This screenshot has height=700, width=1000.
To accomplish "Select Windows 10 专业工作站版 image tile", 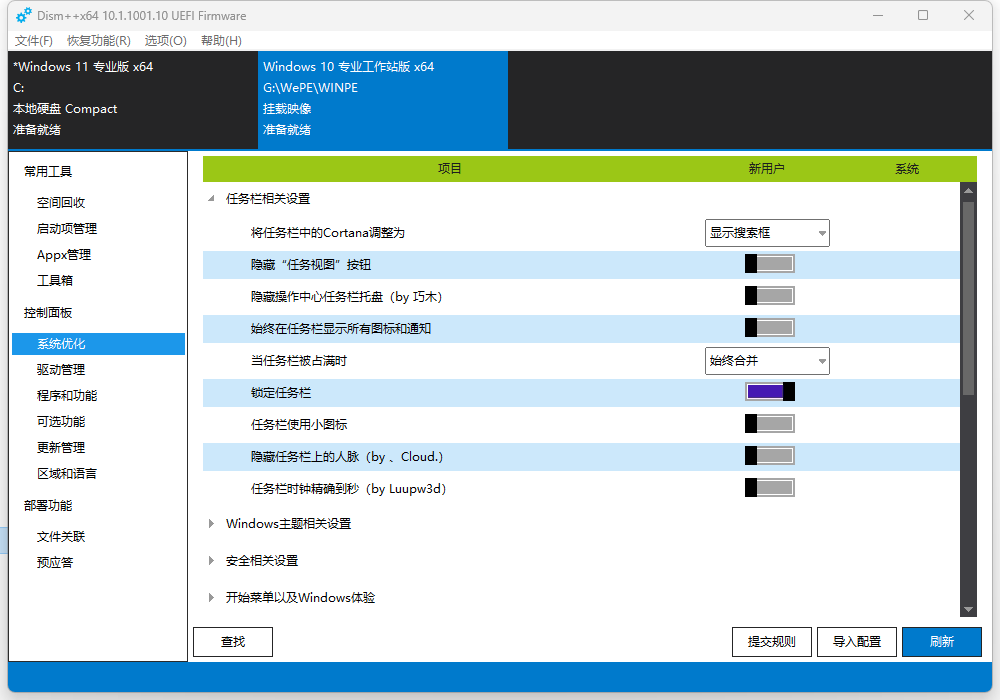I will 382,98.
